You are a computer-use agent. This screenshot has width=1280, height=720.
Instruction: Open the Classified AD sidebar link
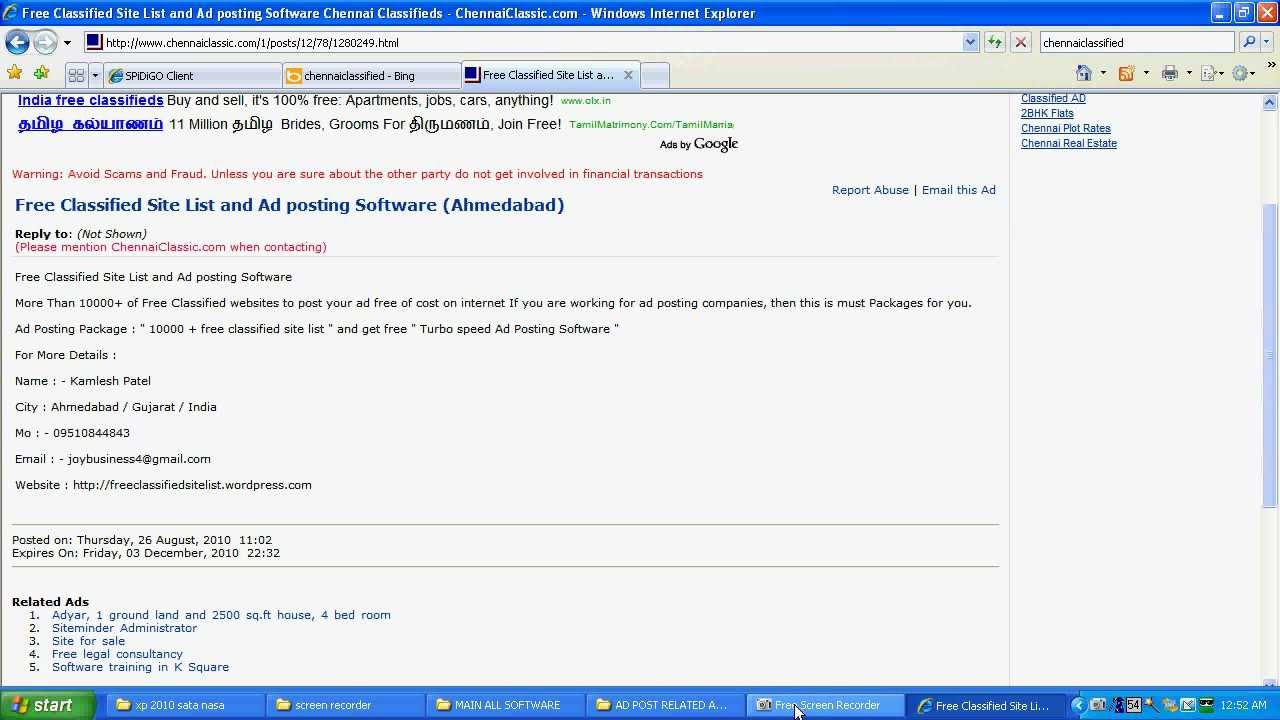tap(1053, 98)
